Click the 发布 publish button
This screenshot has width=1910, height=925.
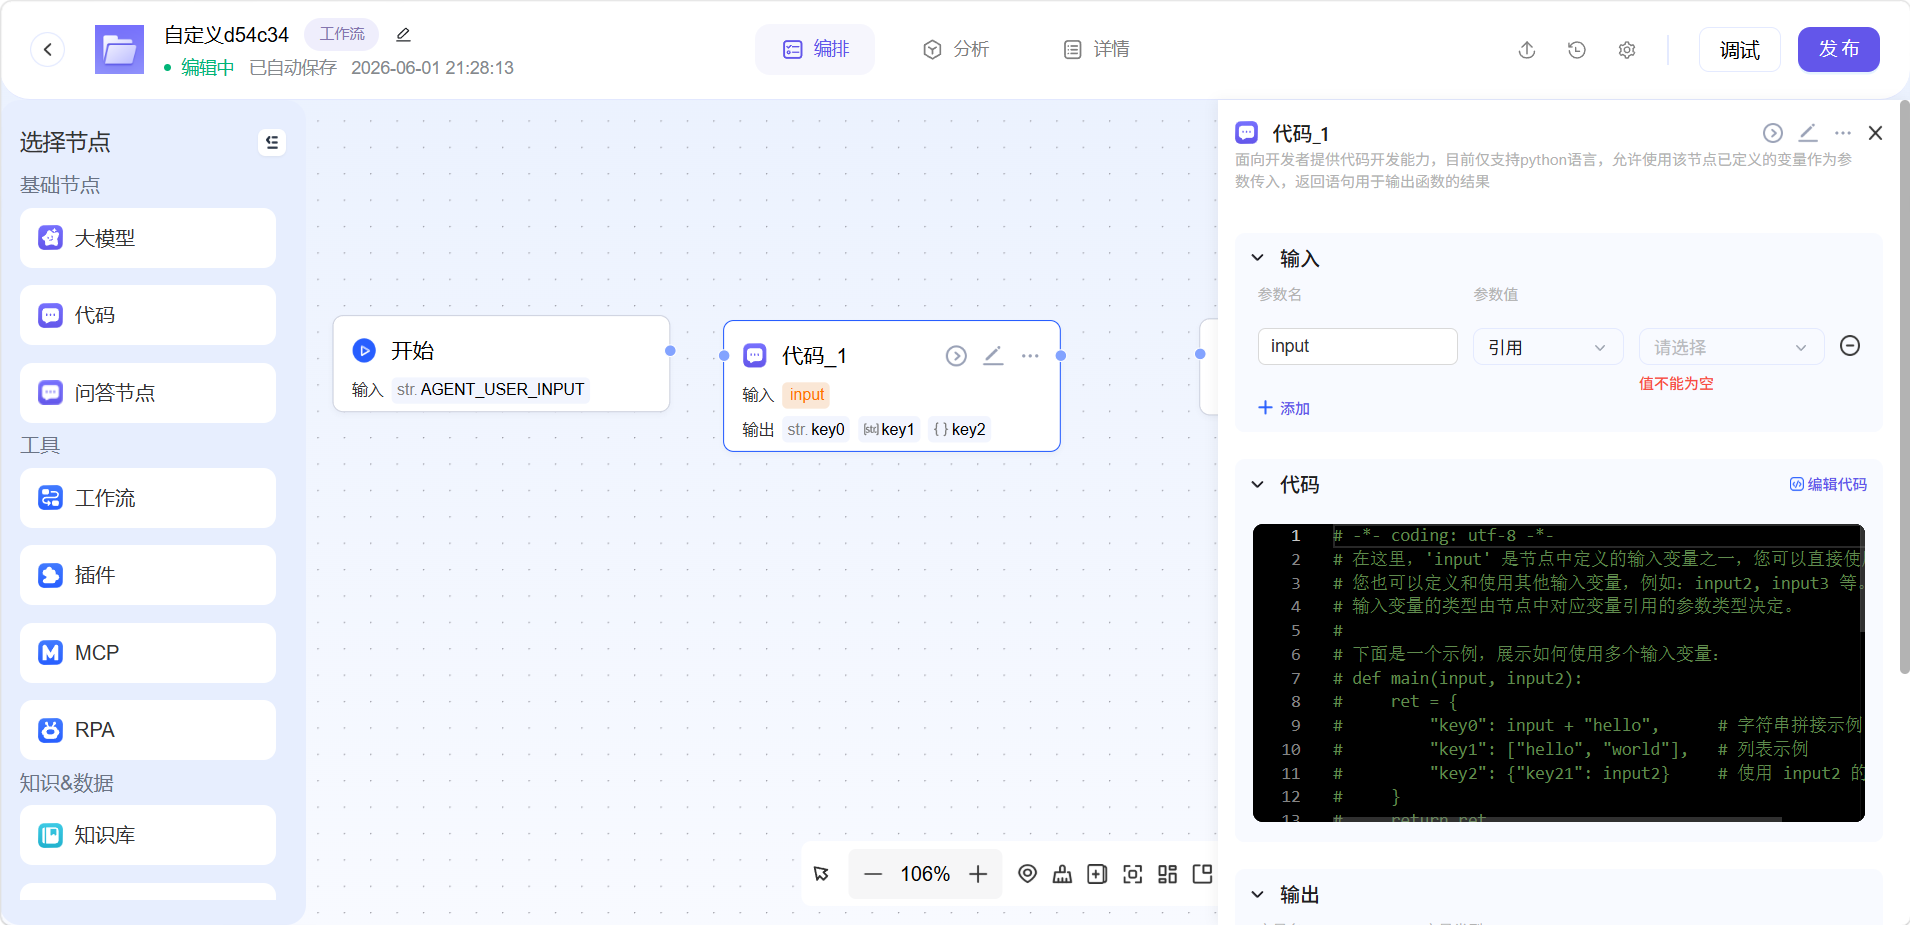coord(1838,49)
